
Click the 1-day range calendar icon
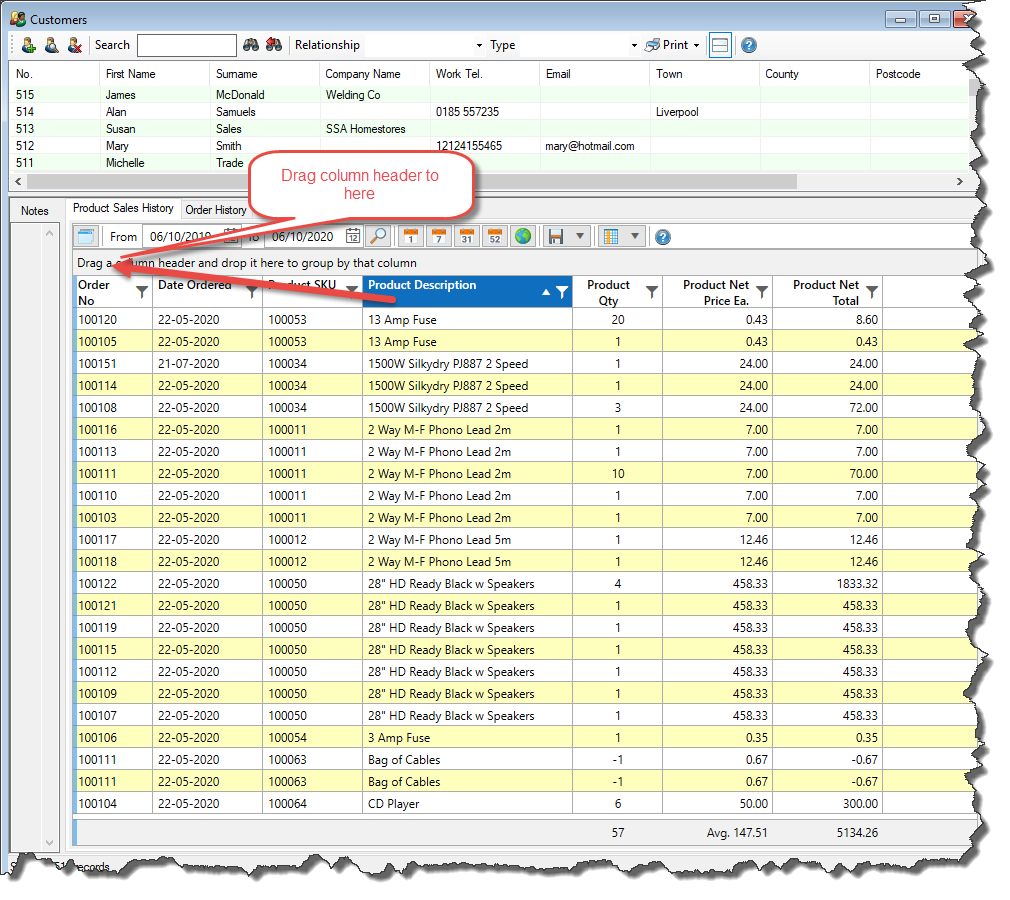pos(410,236)
